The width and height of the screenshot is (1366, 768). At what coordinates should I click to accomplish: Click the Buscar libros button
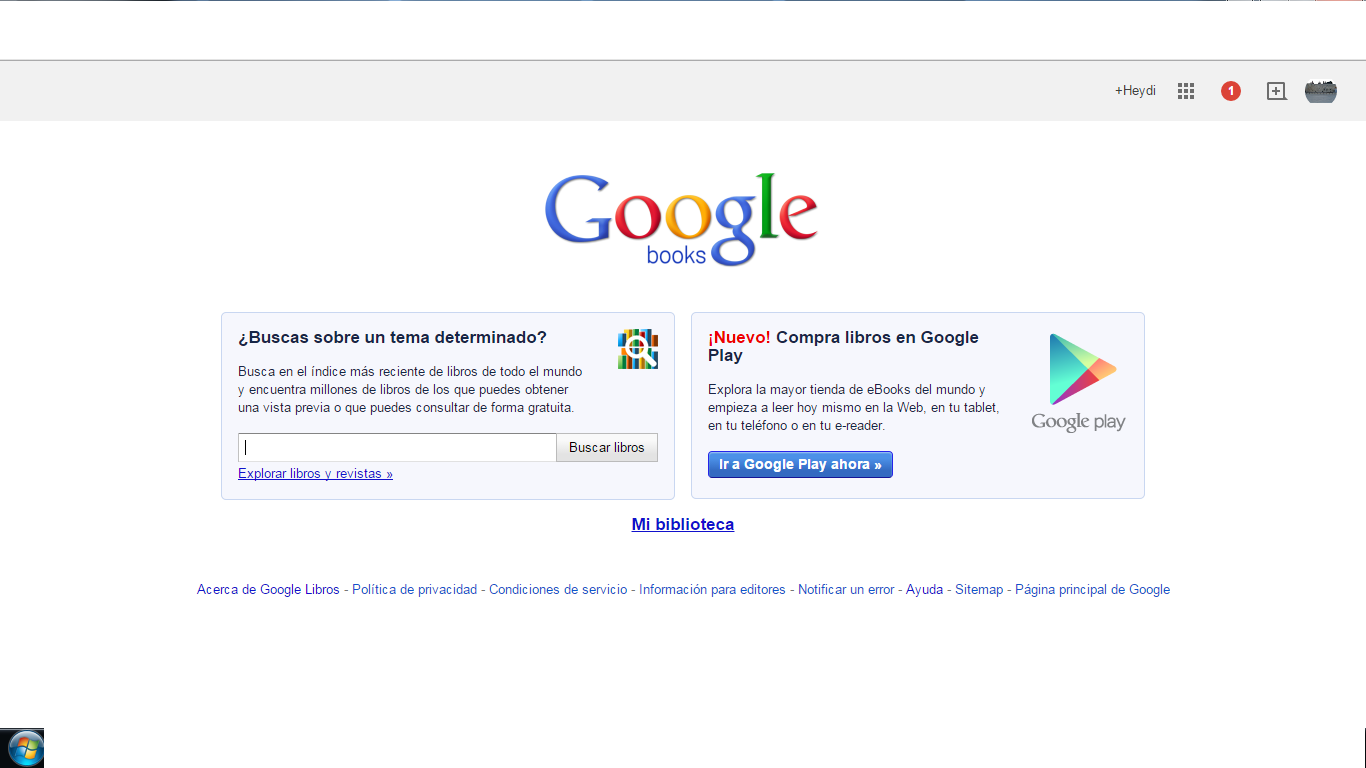607,447
